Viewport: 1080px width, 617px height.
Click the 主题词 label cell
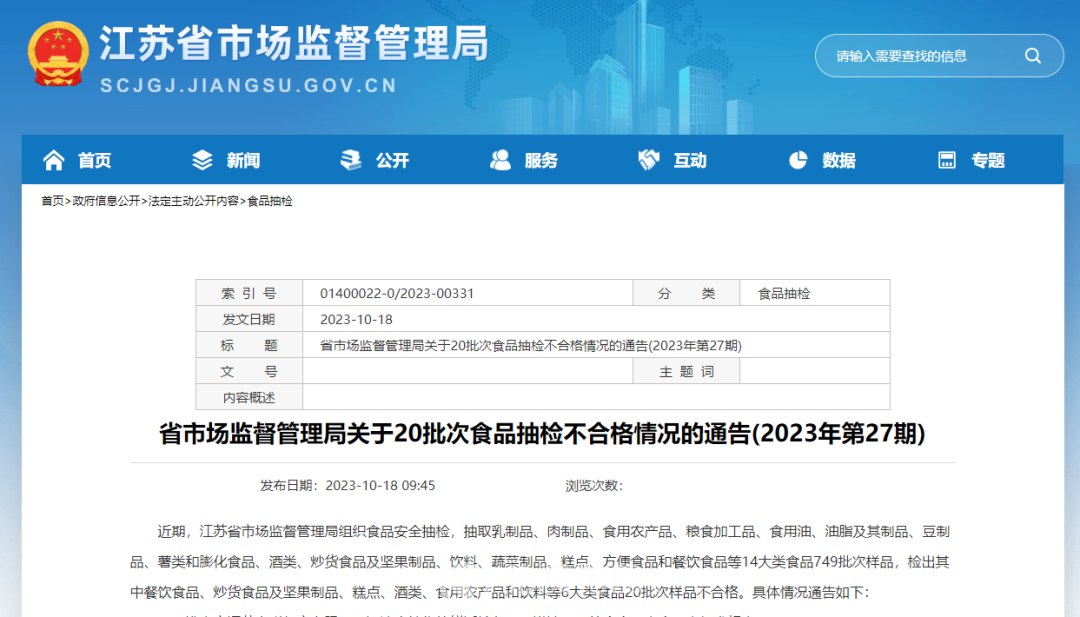click(686, 372)
